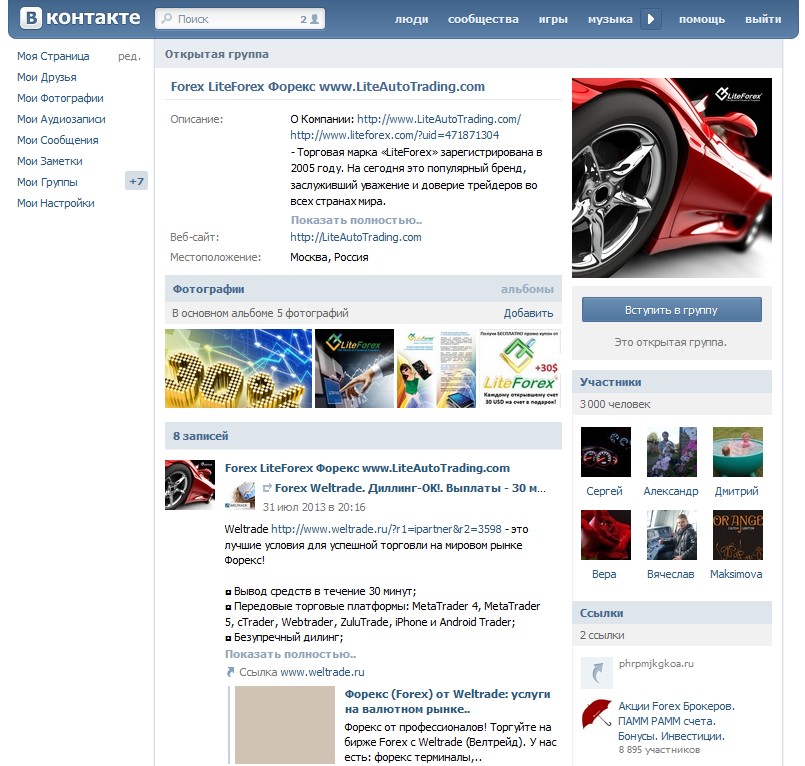
Task: Open reposted Forex Weltrade post title
Action: (410, 488)
